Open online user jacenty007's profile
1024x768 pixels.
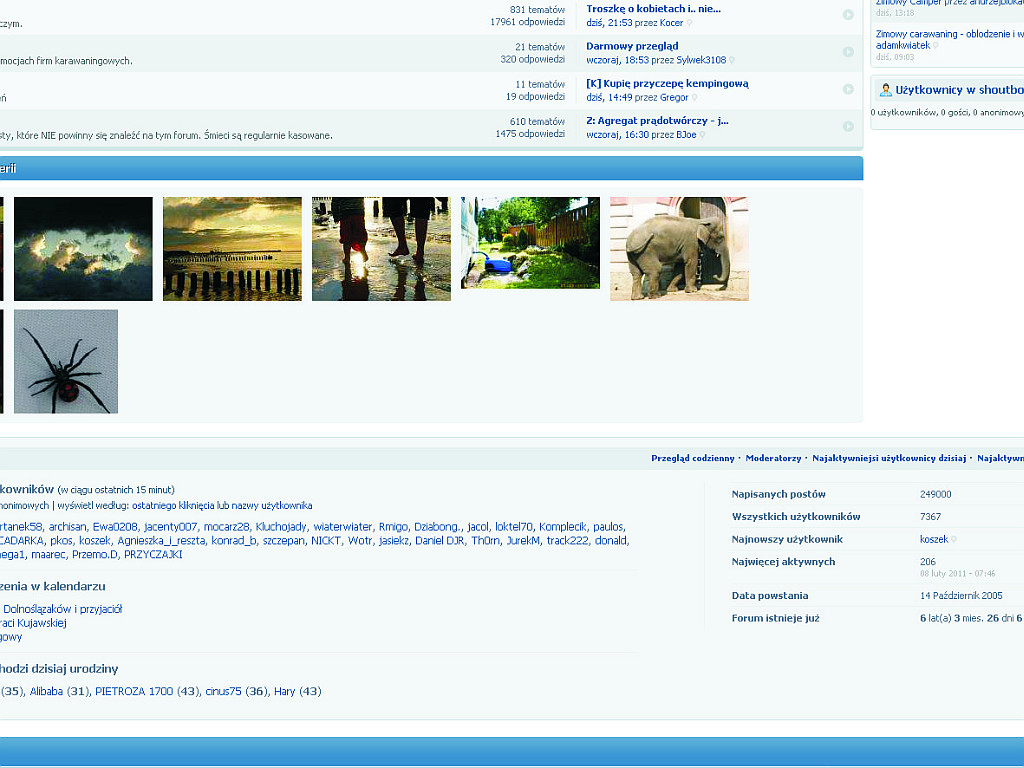pos(170,527)
